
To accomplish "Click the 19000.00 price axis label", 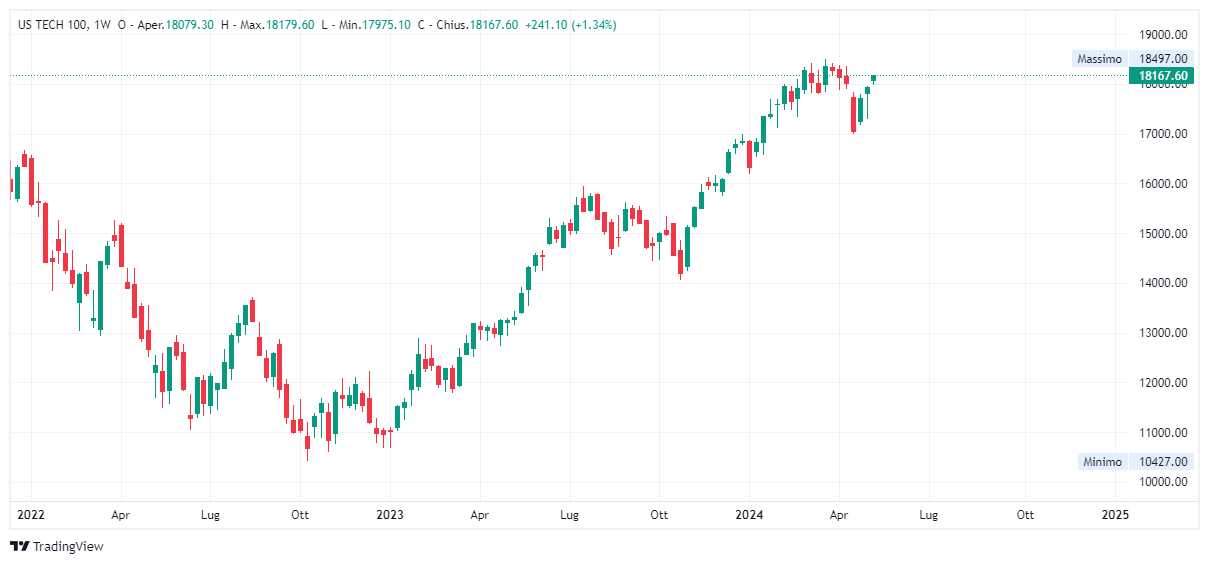I will [x=1163, y=34].
